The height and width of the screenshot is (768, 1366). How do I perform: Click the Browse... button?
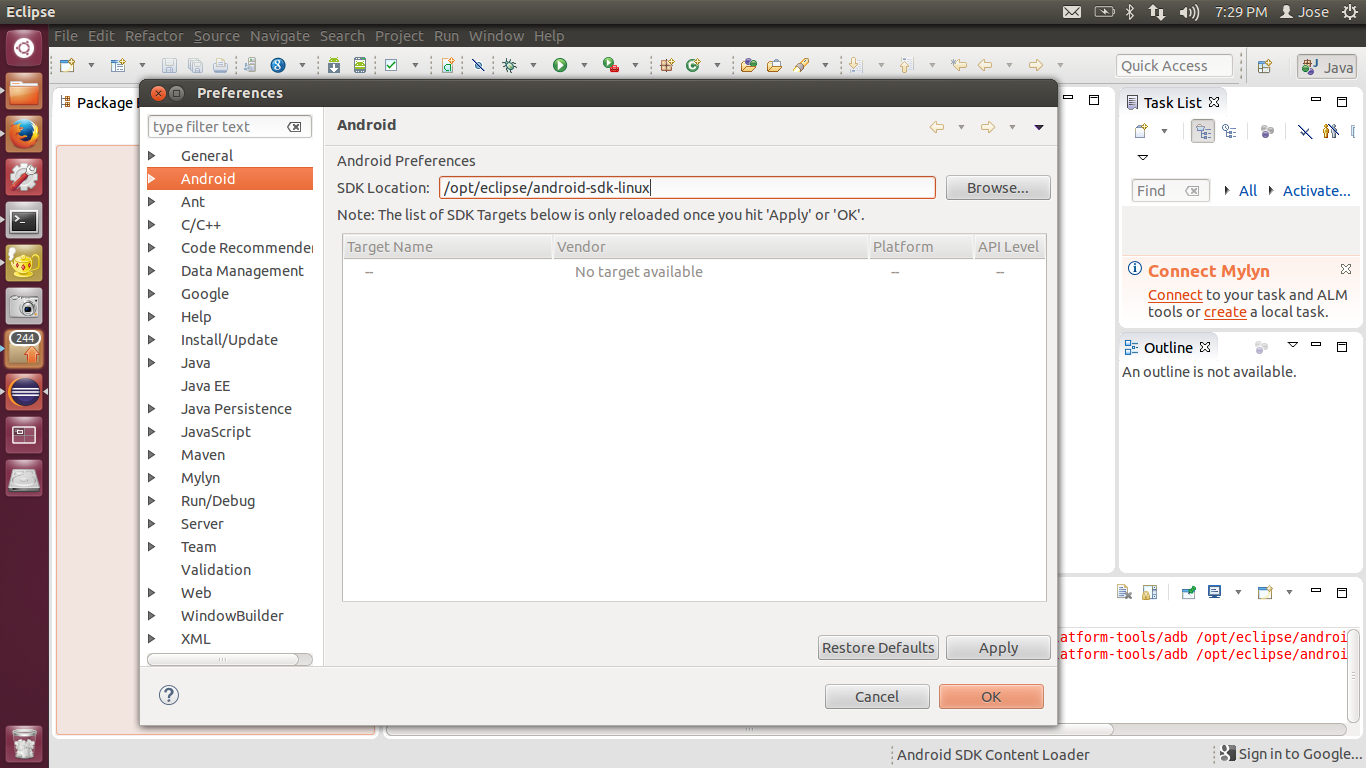(x=998, y=188)
